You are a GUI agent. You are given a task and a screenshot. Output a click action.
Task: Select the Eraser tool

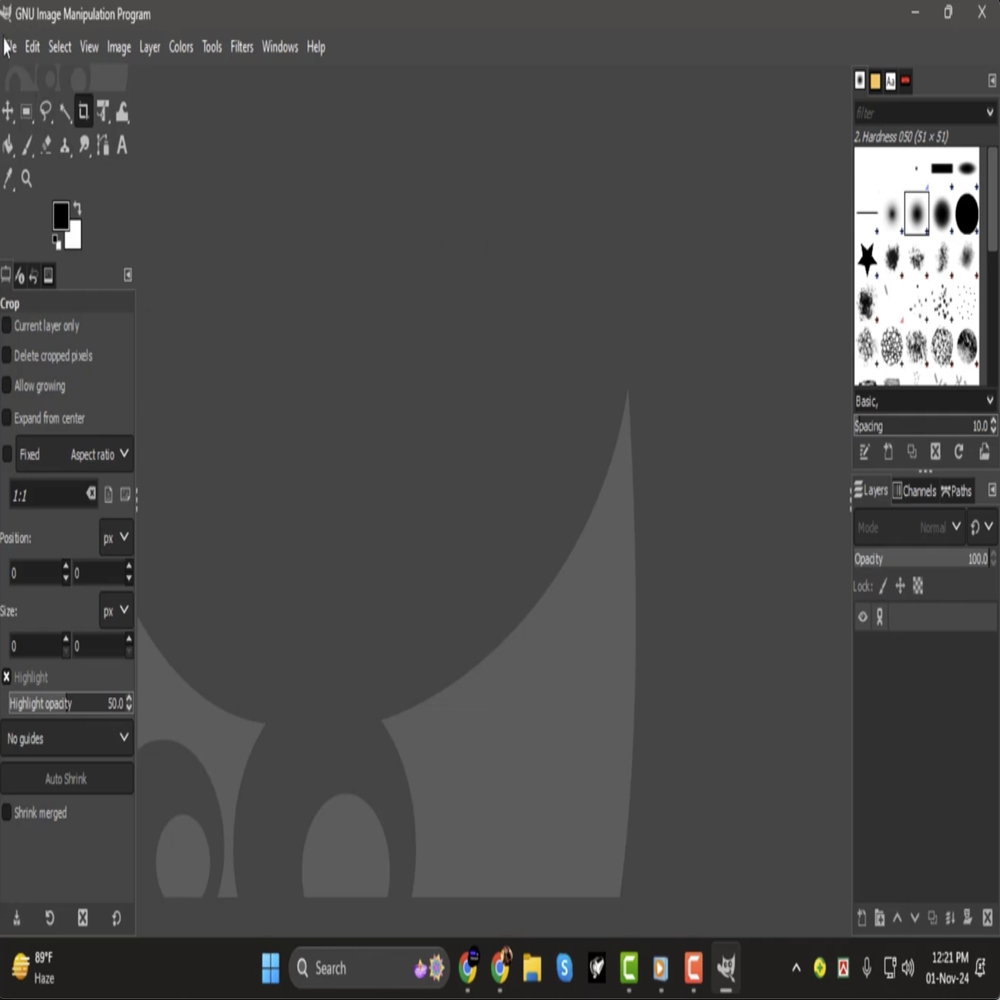(46, 146)
